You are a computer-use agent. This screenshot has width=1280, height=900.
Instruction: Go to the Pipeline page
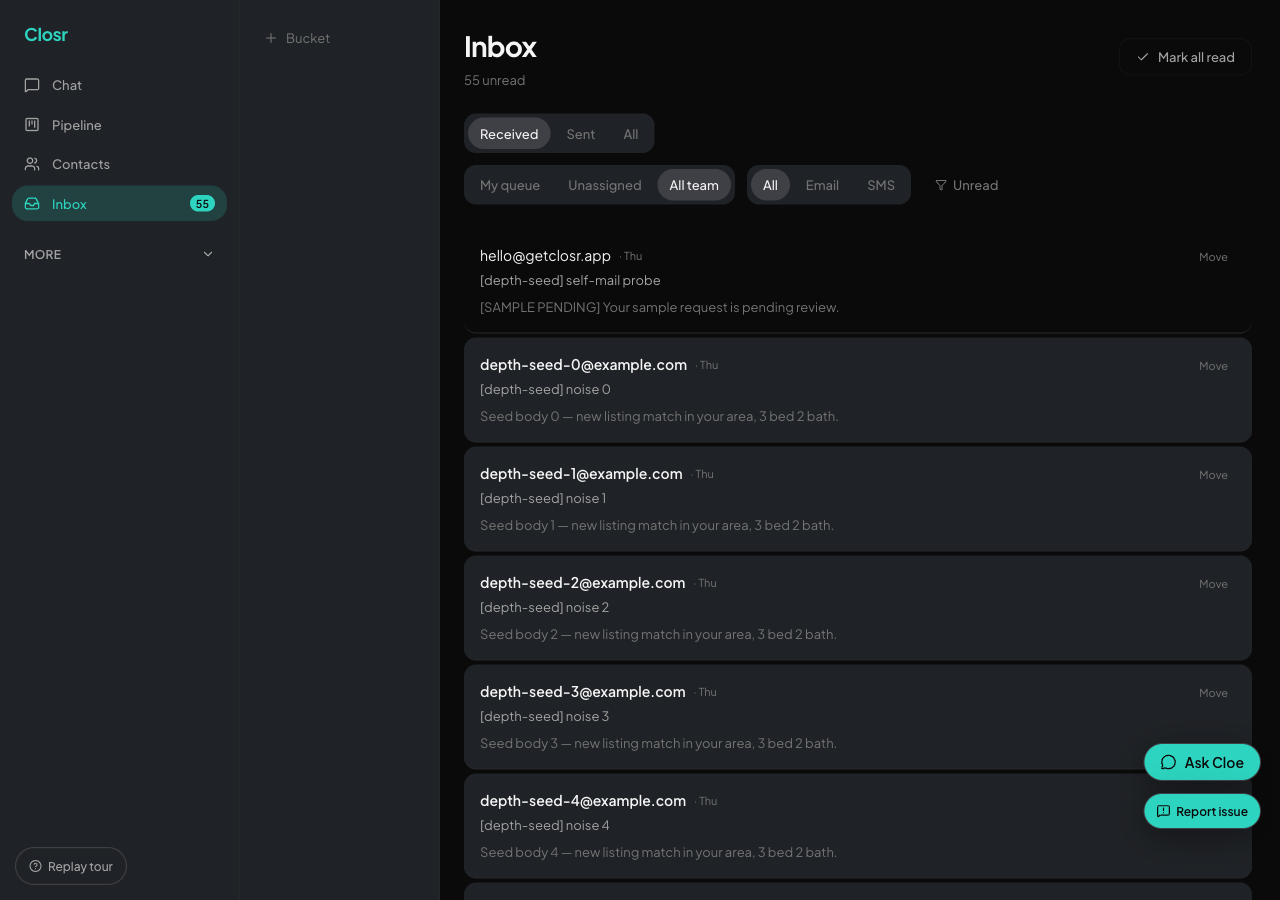click(119, 125)
